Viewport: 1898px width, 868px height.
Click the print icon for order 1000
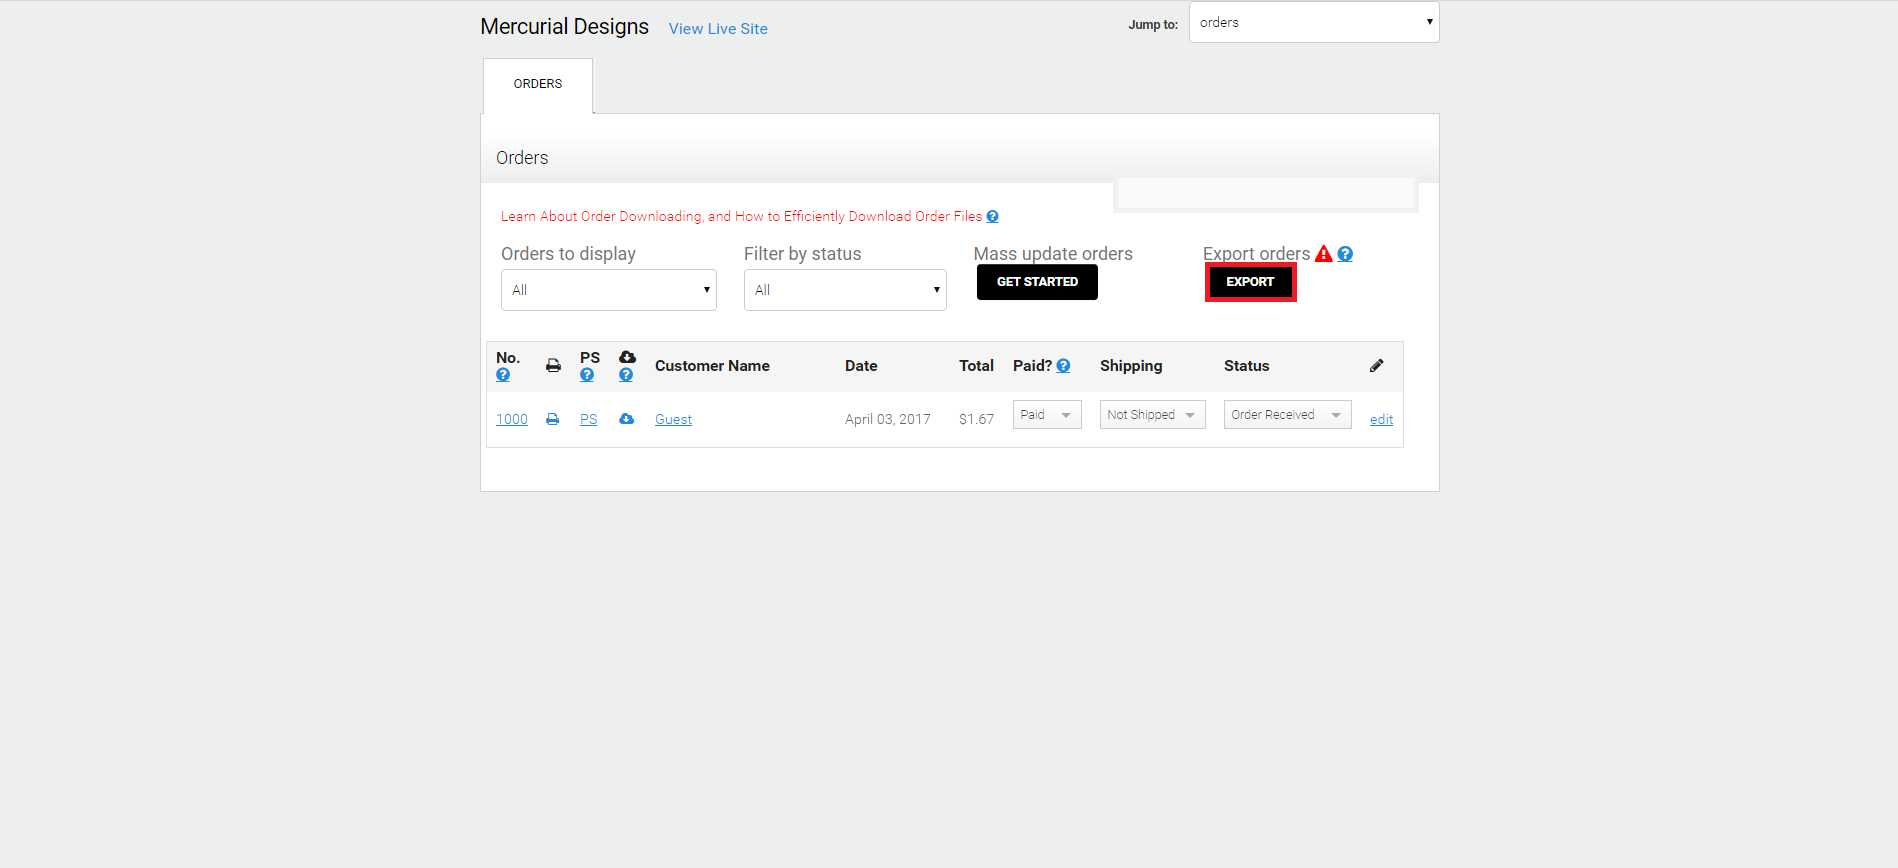[552, 419]
